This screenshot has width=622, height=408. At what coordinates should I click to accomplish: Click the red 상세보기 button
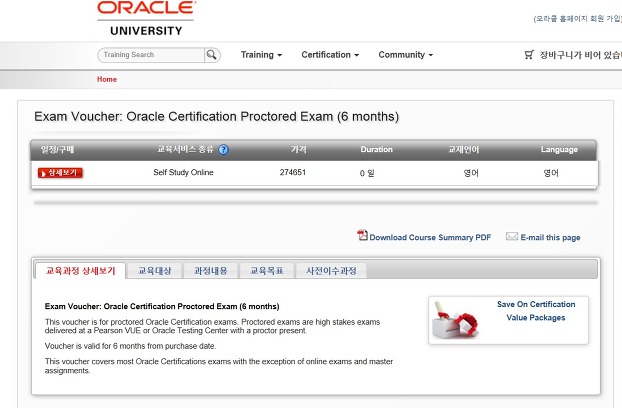[x=60, y=173]
